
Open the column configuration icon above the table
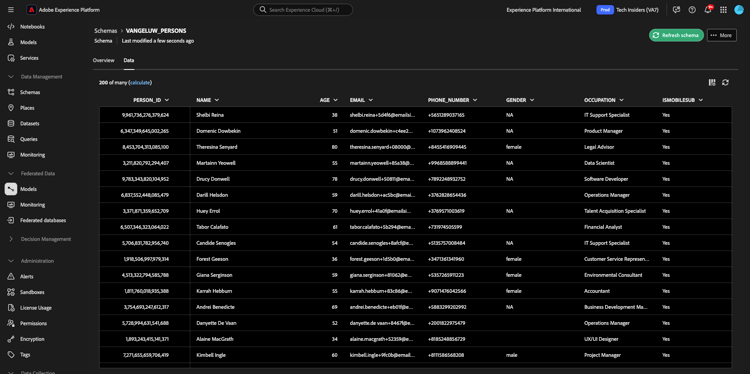point(712,82)
